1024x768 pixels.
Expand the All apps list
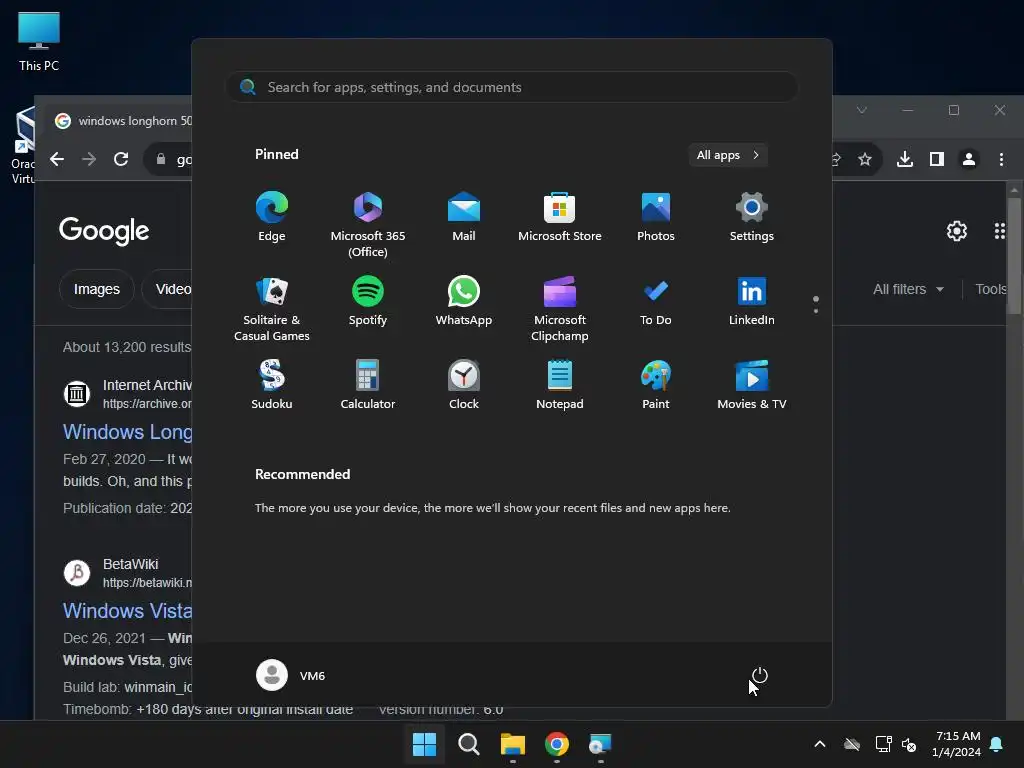(x=728, y=155)
